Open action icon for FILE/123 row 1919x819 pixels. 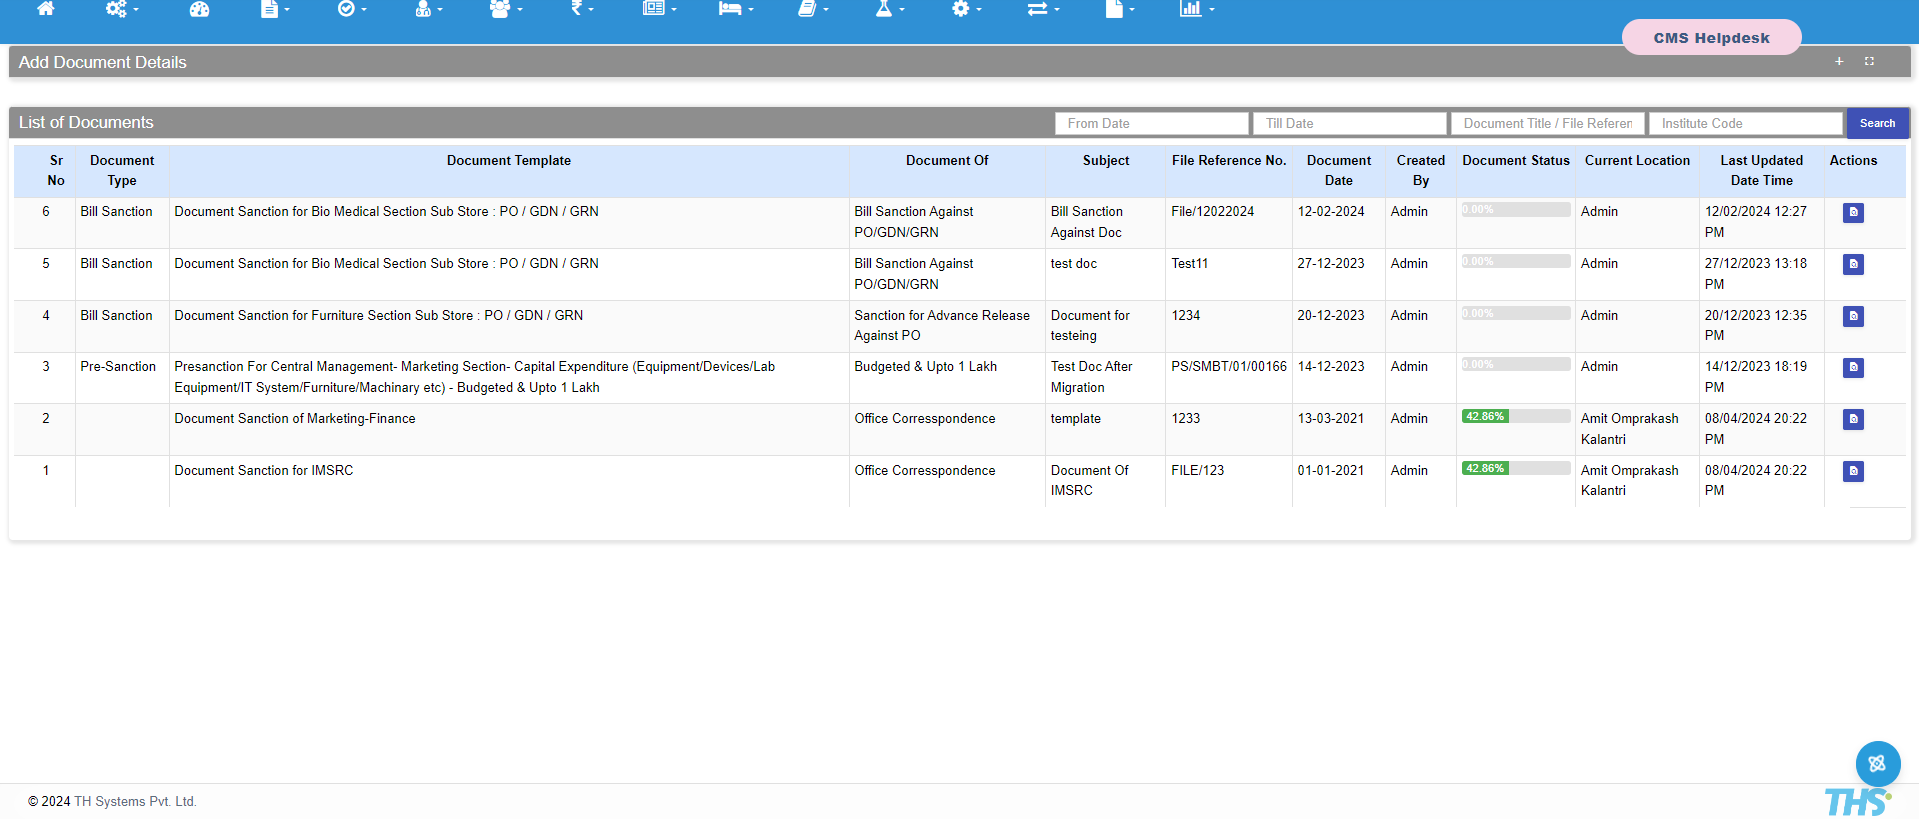tap(1853, 471)
